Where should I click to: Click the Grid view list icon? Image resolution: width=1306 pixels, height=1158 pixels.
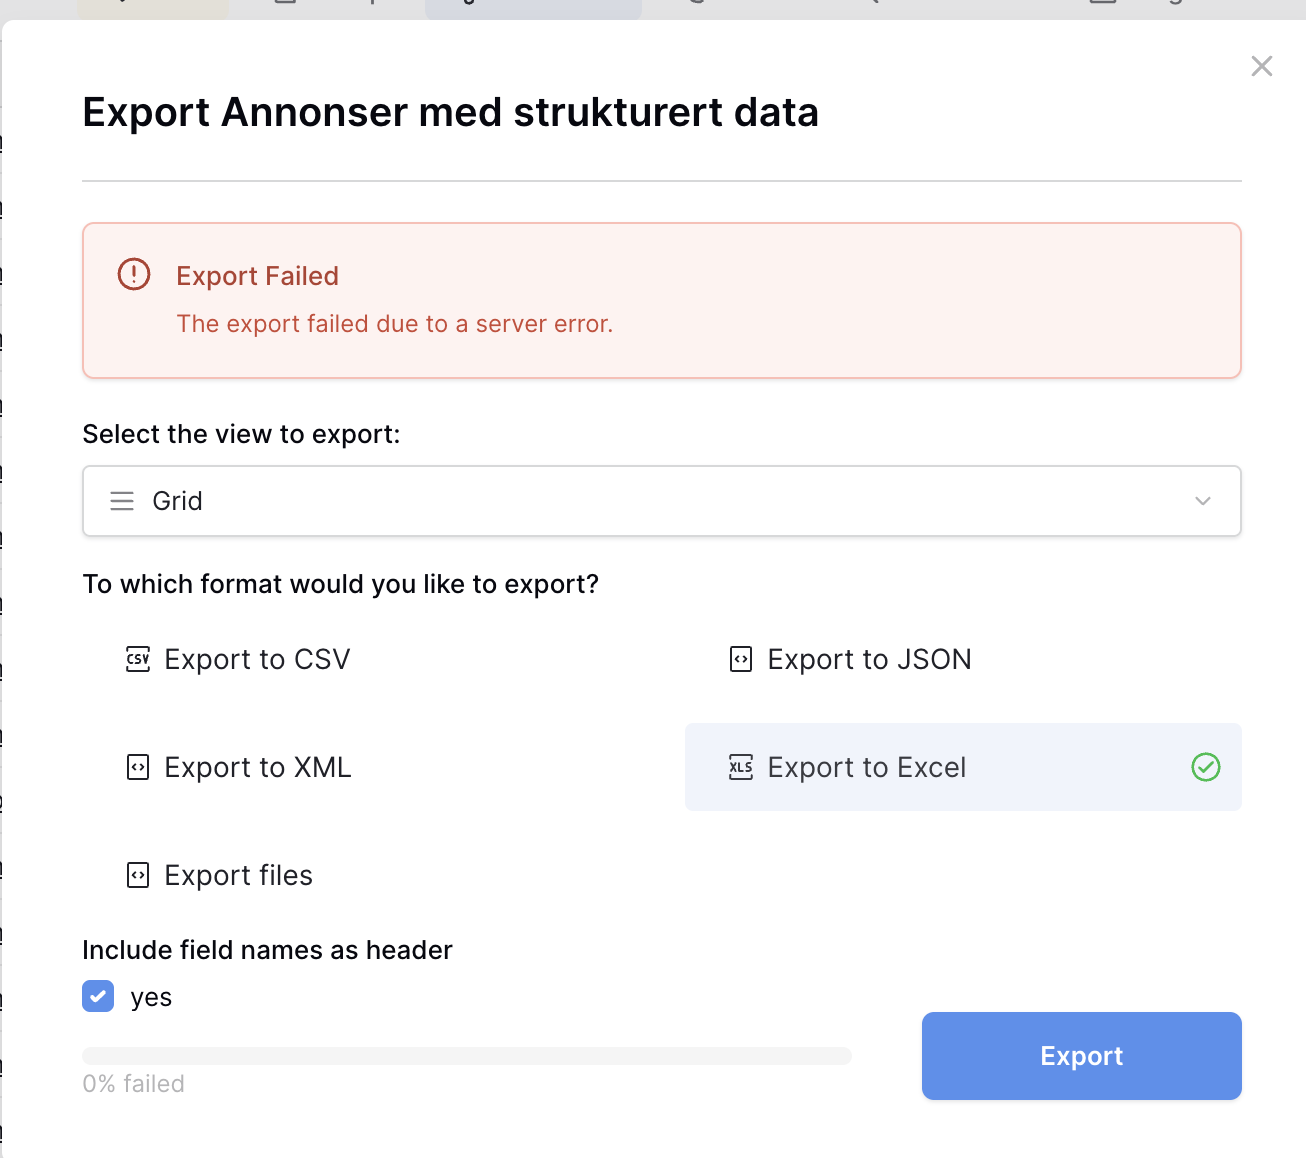(x=122, y=501)
